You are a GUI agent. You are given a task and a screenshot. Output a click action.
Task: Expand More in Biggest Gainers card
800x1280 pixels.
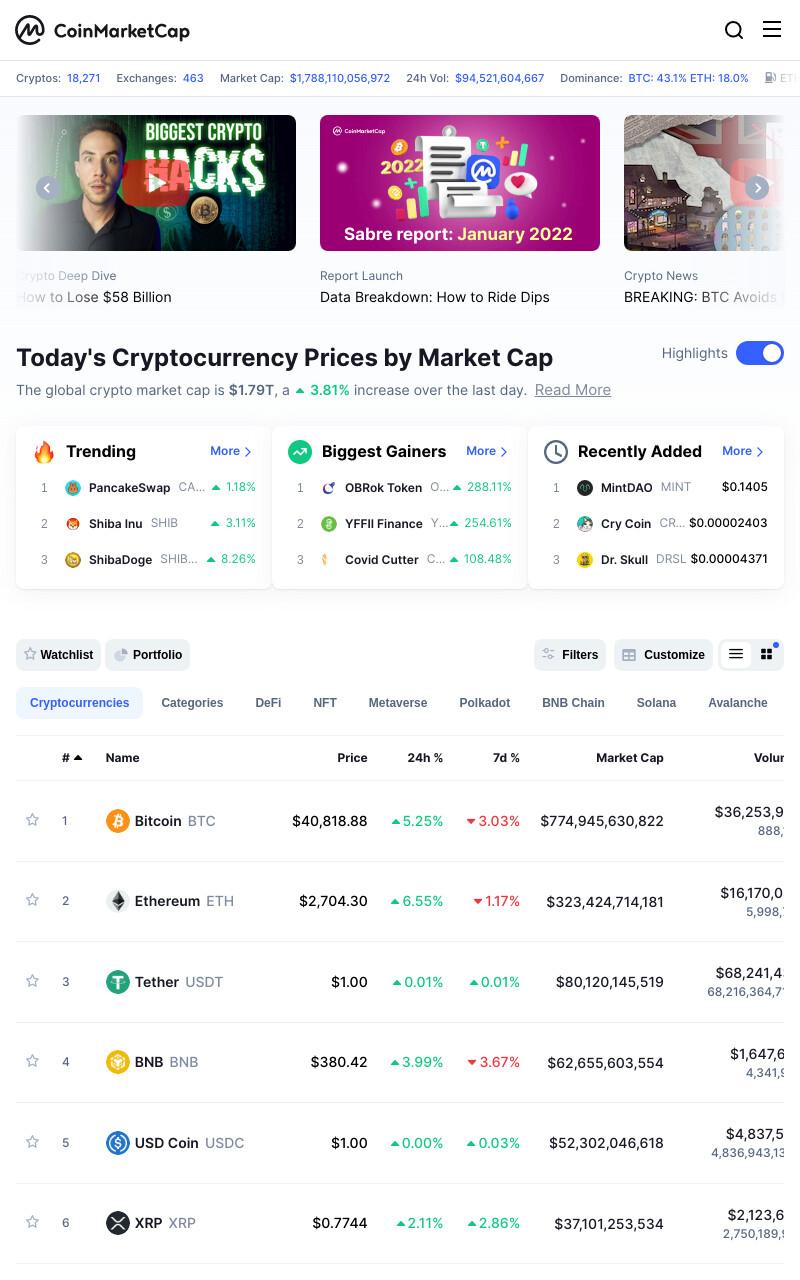[x=487, y=452]
